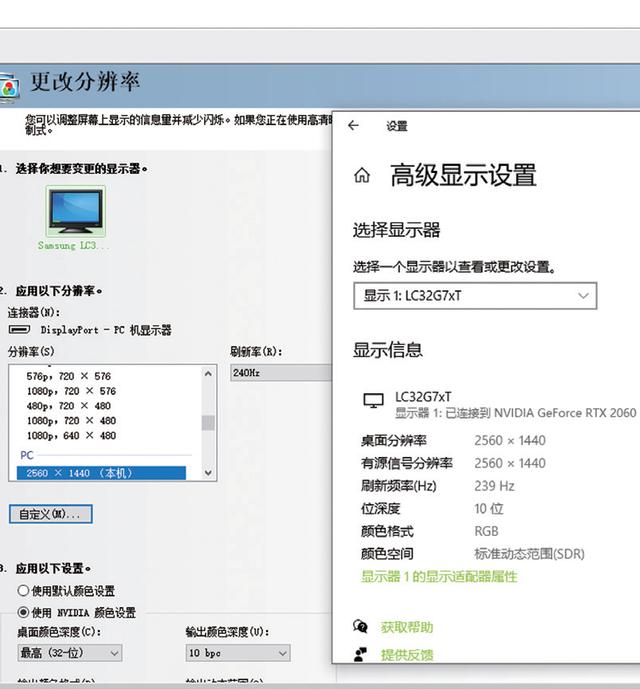Select the Samsung LC3 monitor thumbnail

point(76,212)
